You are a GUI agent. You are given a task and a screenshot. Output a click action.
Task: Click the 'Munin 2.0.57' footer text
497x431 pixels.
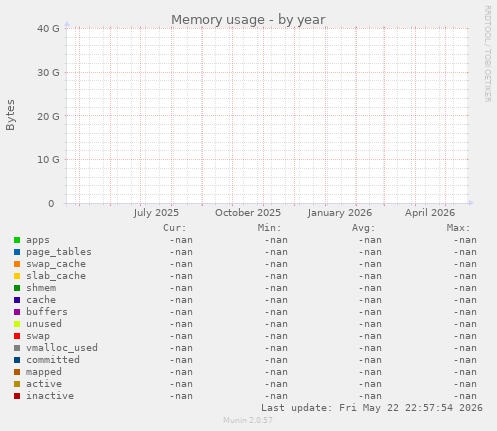[x=248, y=420]
